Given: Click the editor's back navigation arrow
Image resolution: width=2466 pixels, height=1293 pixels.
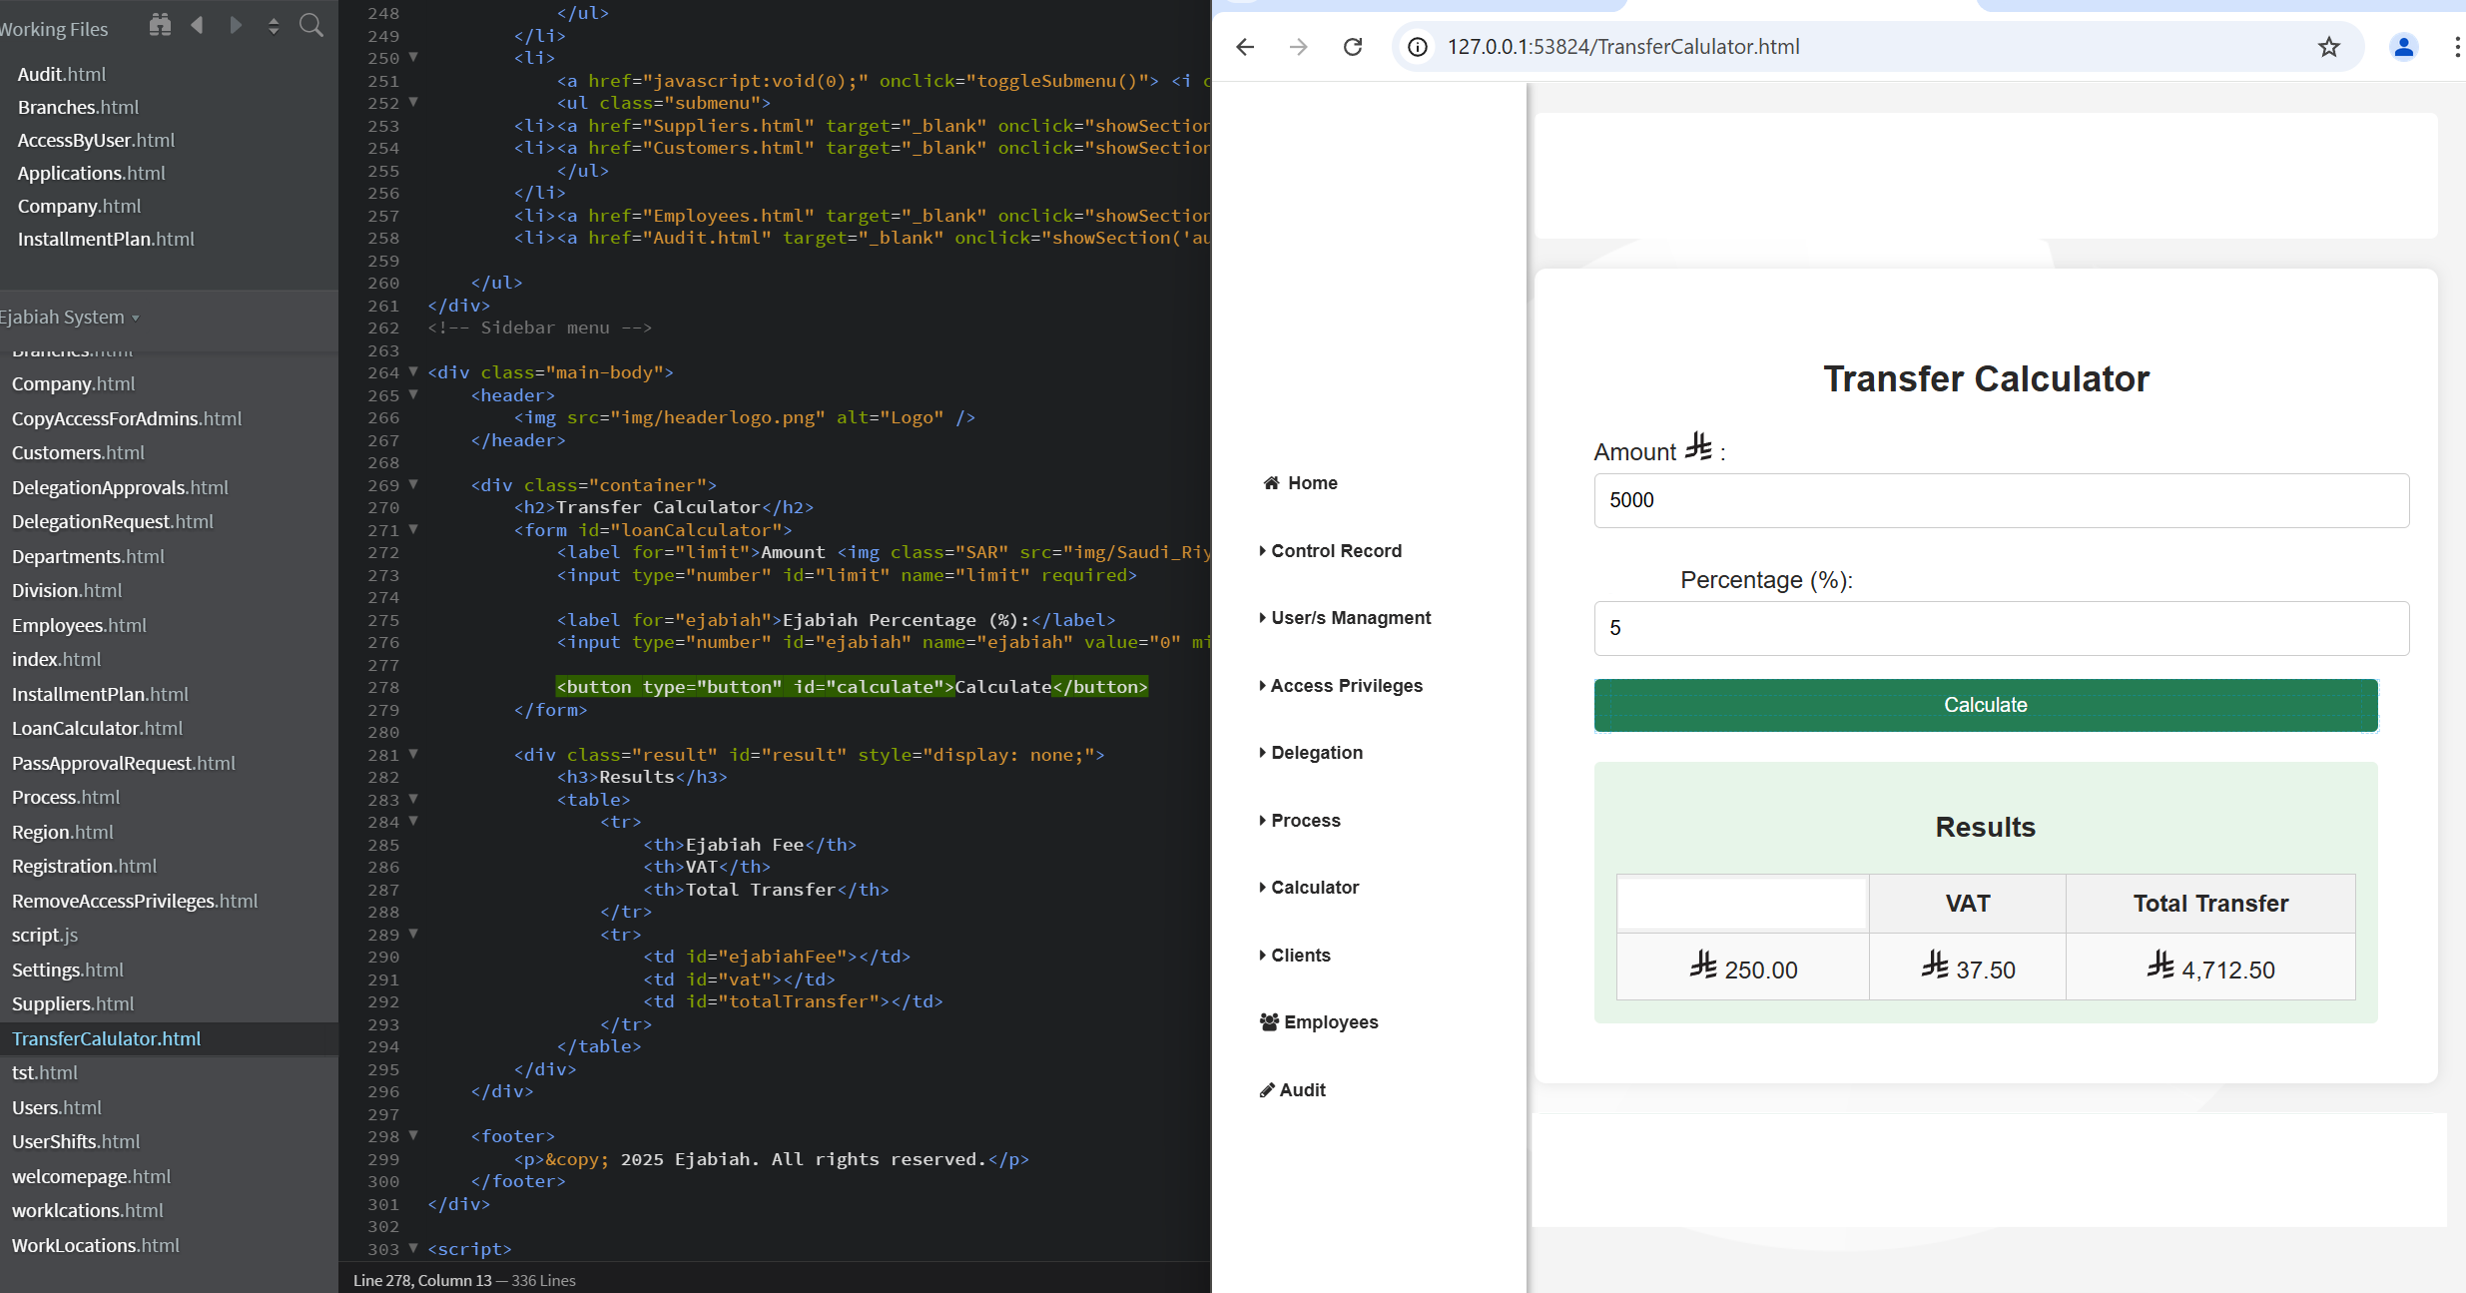Looking at the screenshot, I should [198, 25].
